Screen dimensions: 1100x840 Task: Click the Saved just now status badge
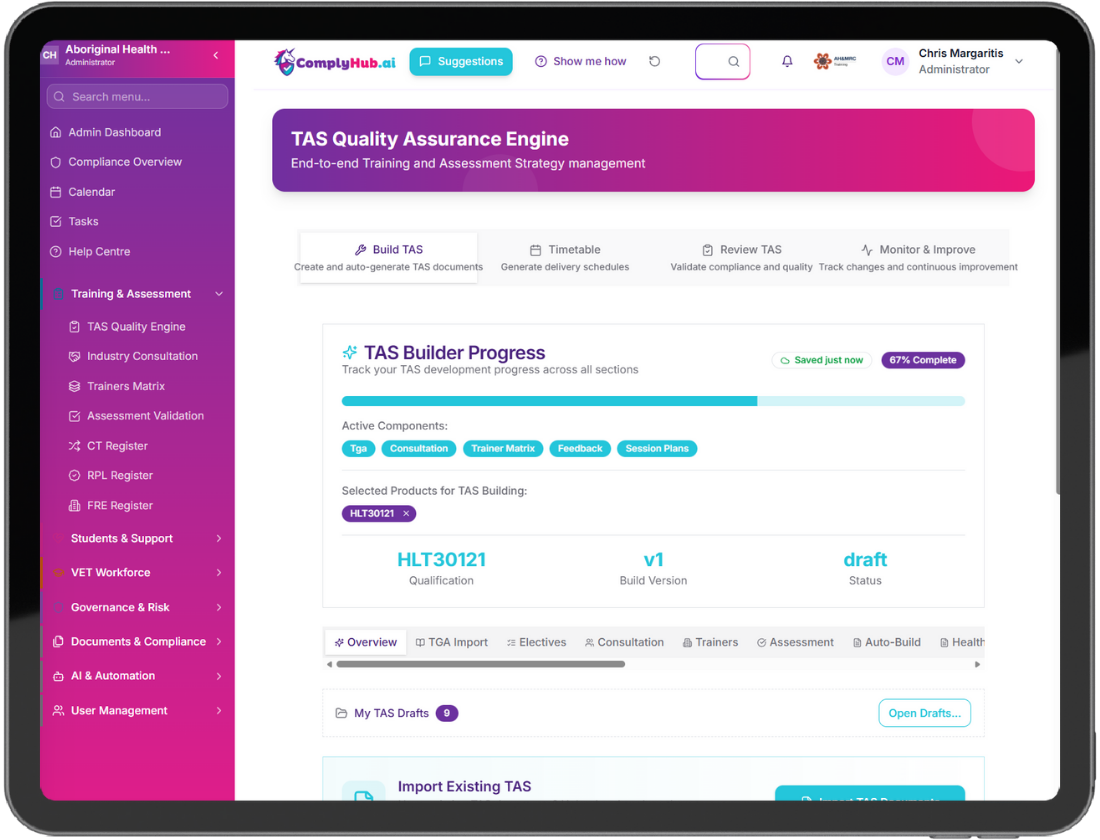[x=821, y=360]
